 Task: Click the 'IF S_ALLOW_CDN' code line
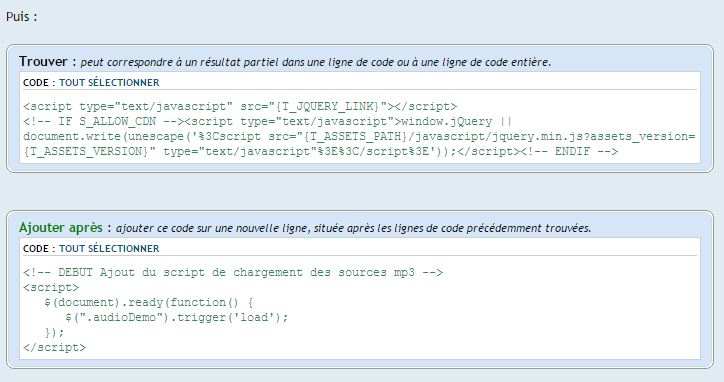(x=268, y=121)
